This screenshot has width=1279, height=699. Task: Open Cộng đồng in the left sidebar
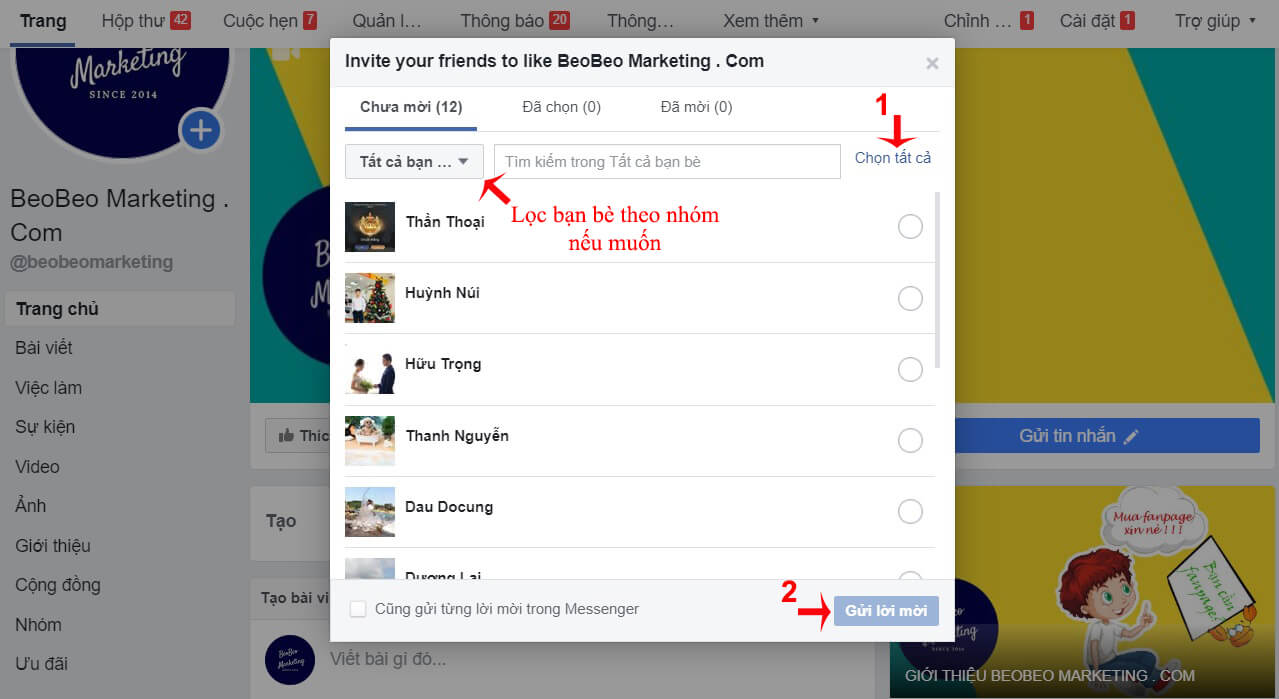[57, 585]
